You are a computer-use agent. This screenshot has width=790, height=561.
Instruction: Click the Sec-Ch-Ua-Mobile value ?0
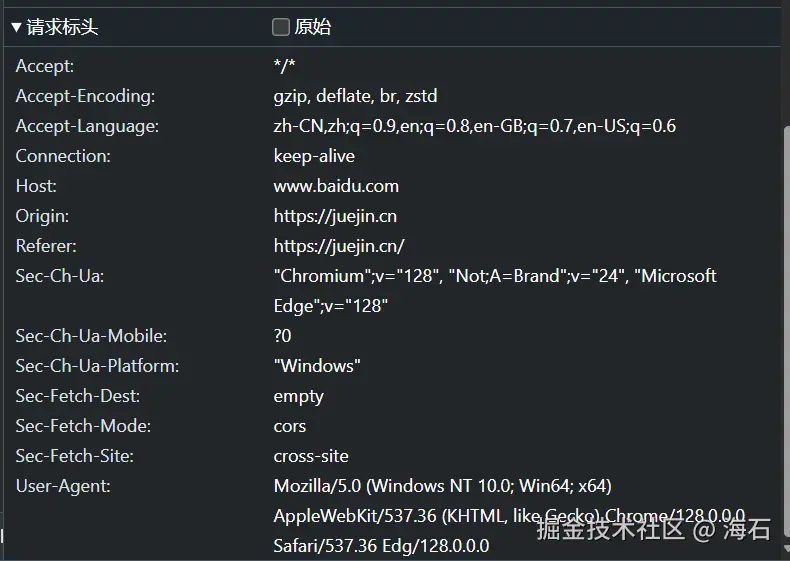(282, 336)
